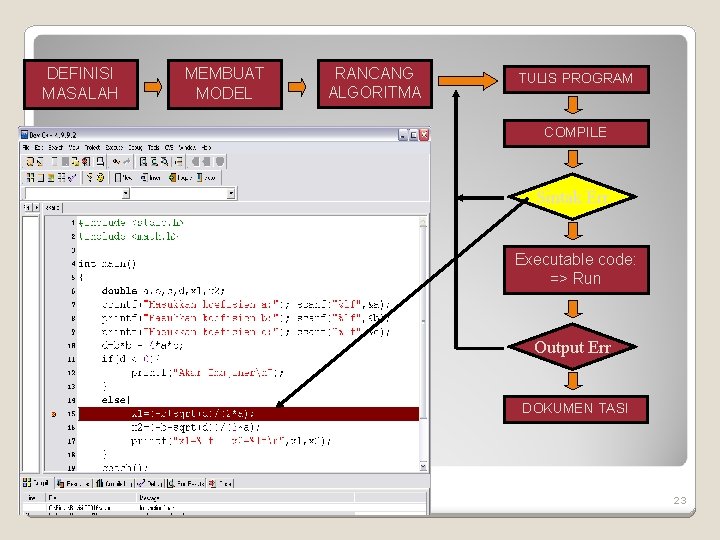Click the Compile icon in second toolbar row

(x=30, y=177)
